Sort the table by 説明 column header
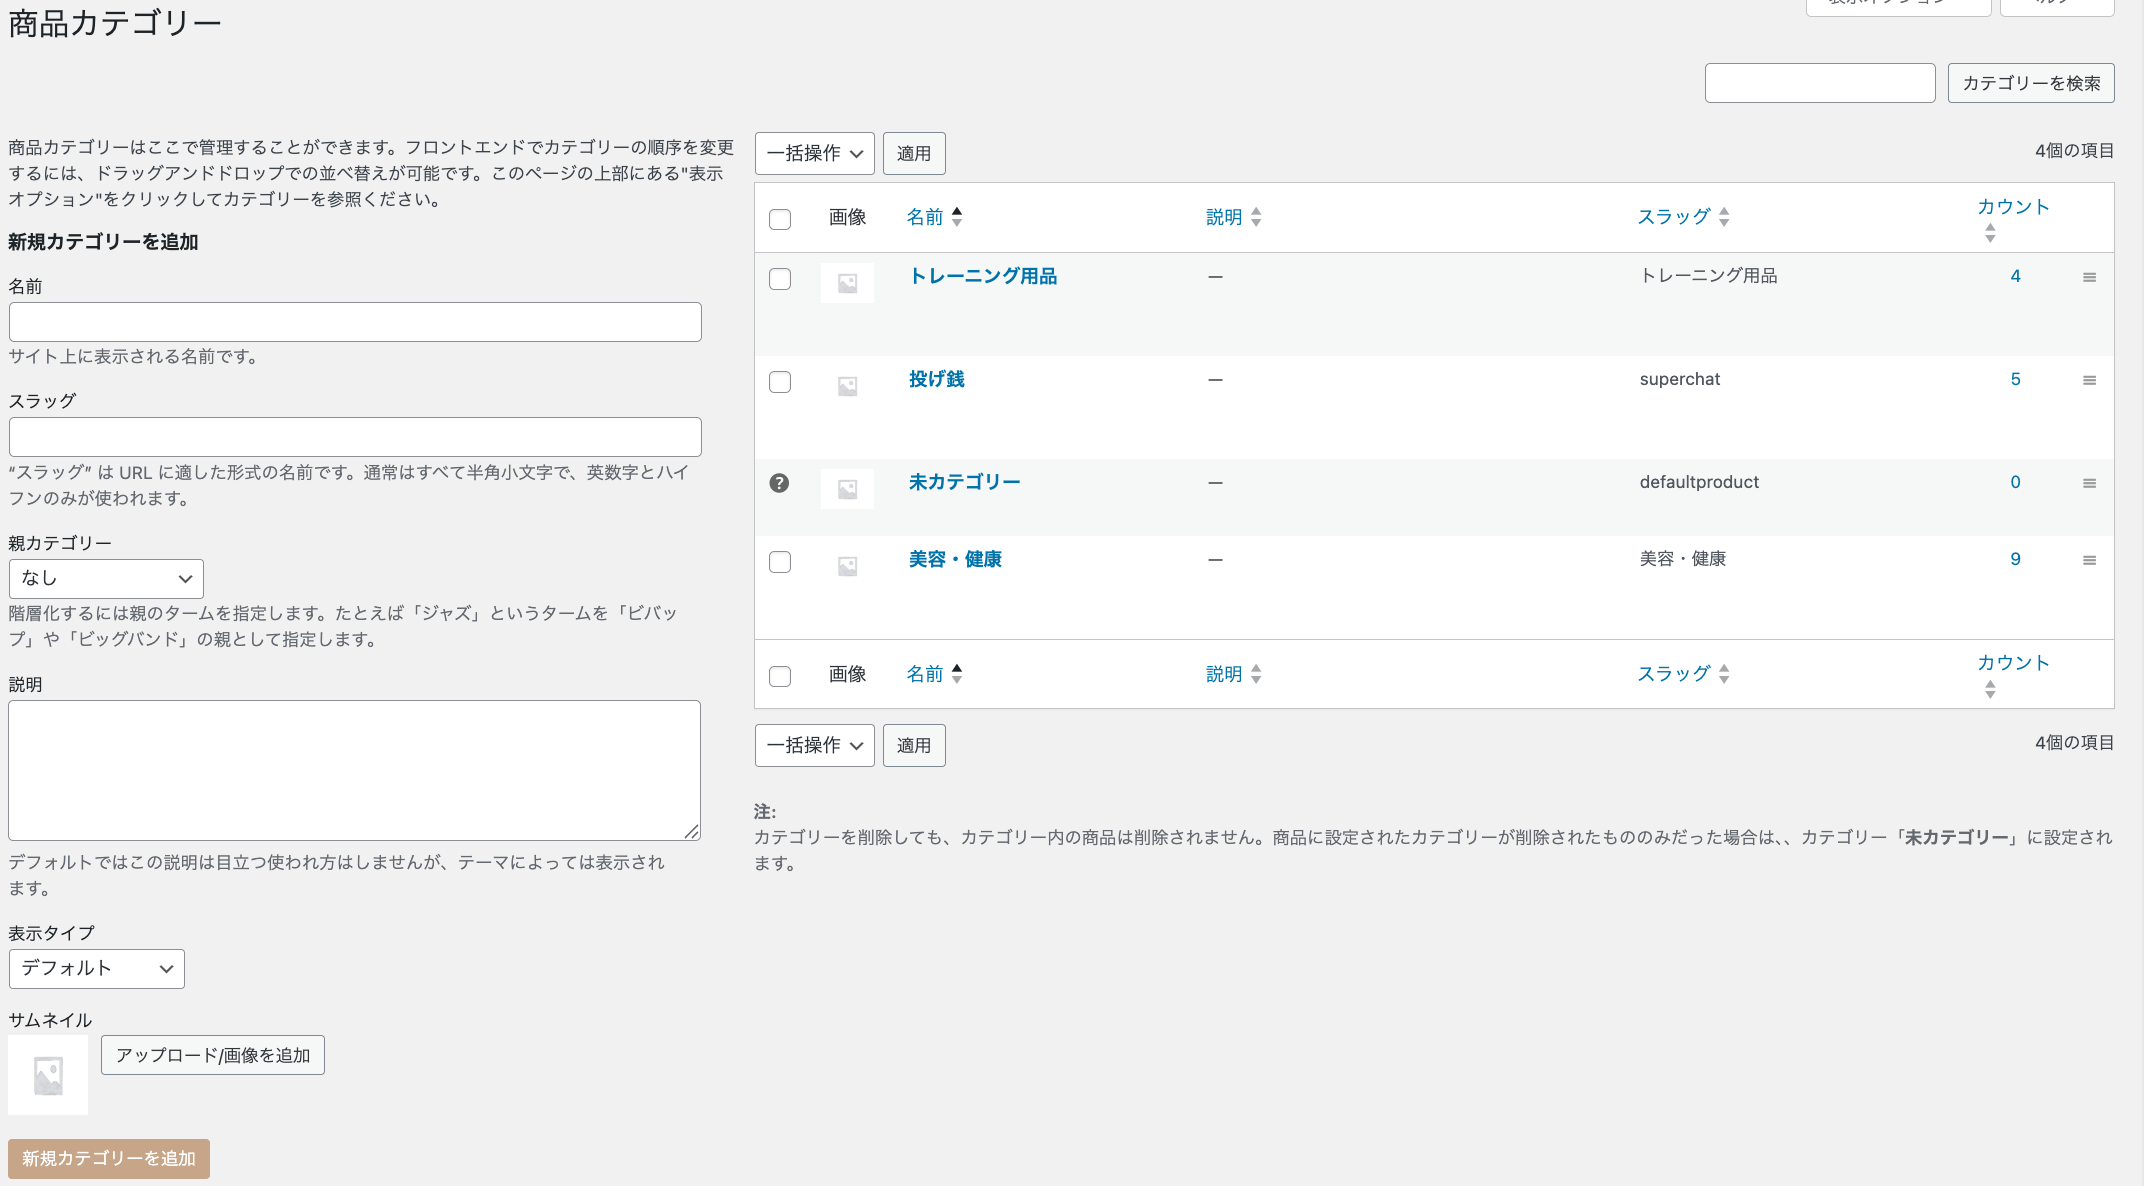The width and height of the screenshot is (2144, 1186). point(1224,217)
